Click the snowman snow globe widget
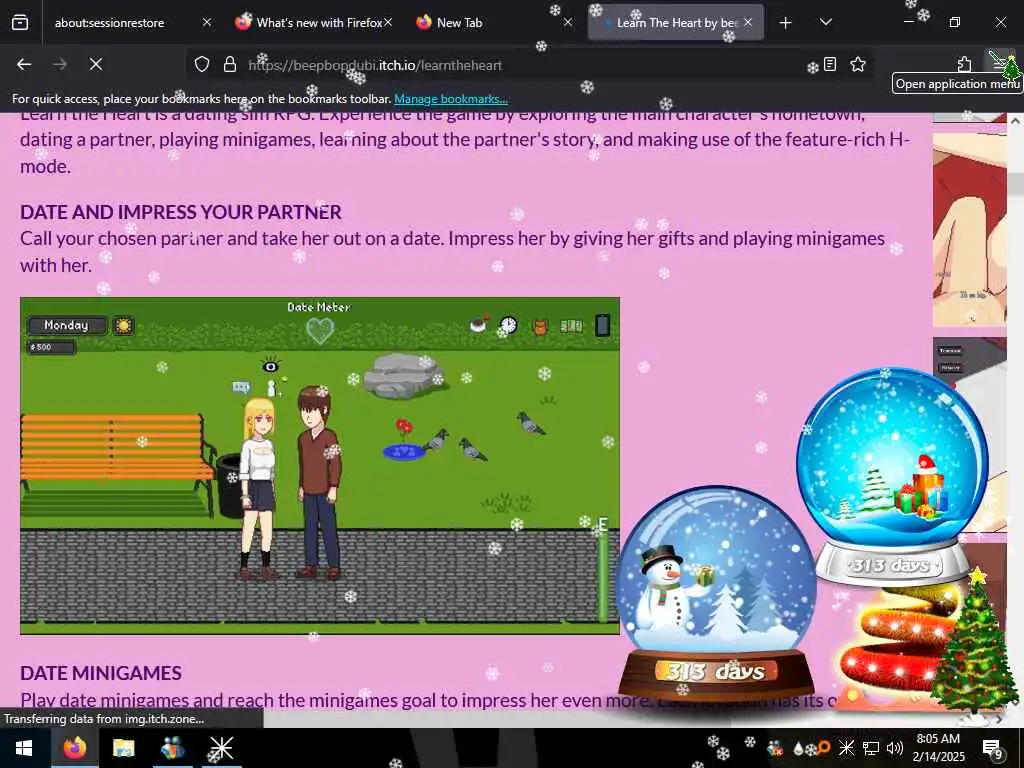The height and width of the screenshot is (768, 1024). tap(716, 593)
